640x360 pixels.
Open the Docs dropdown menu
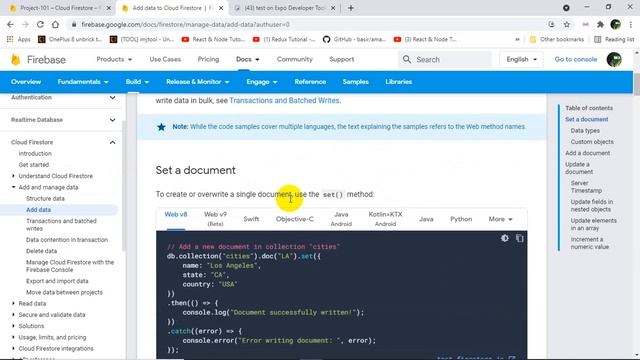click(x=247, y=59)
